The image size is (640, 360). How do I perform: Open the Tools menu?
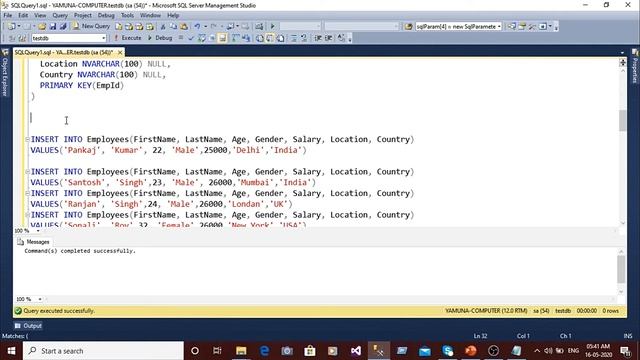coord(127,15)
